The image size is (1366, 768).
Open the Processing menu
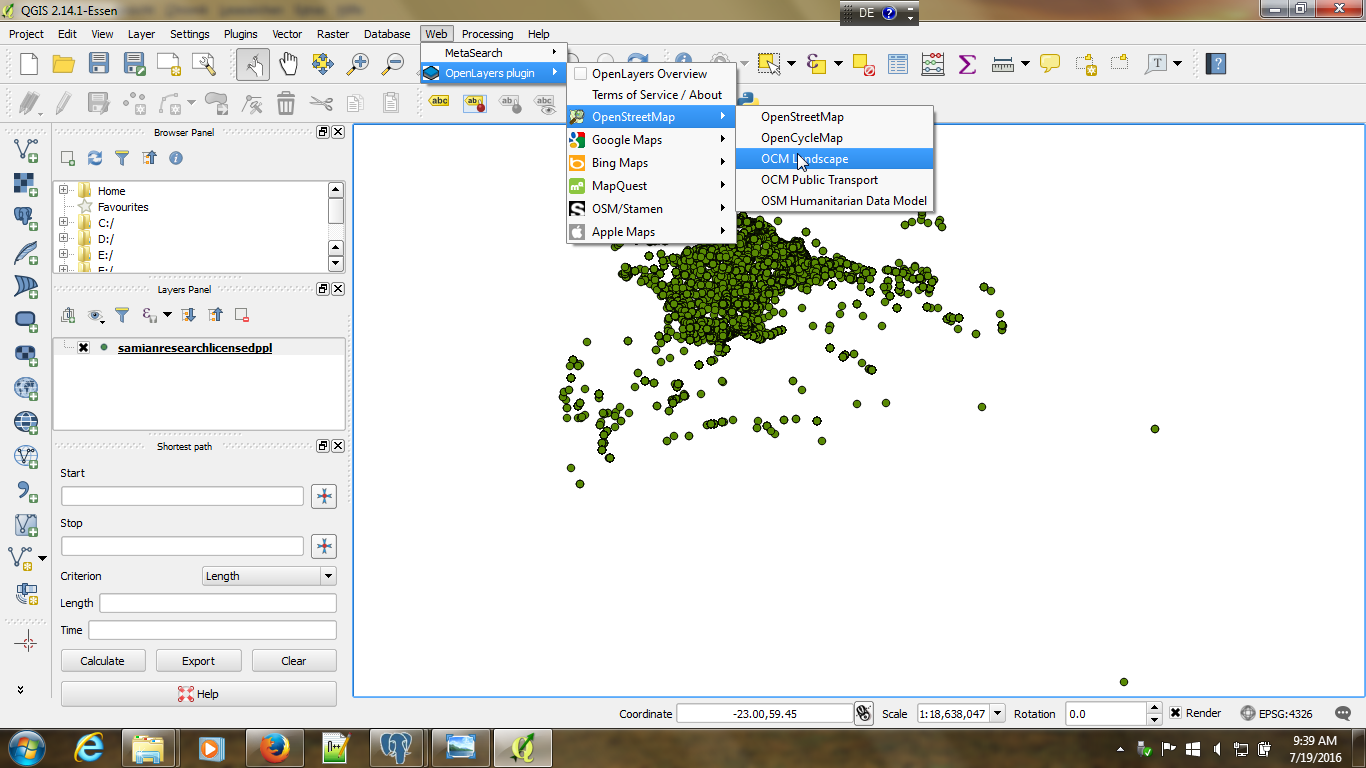click(x=487, y=34)
